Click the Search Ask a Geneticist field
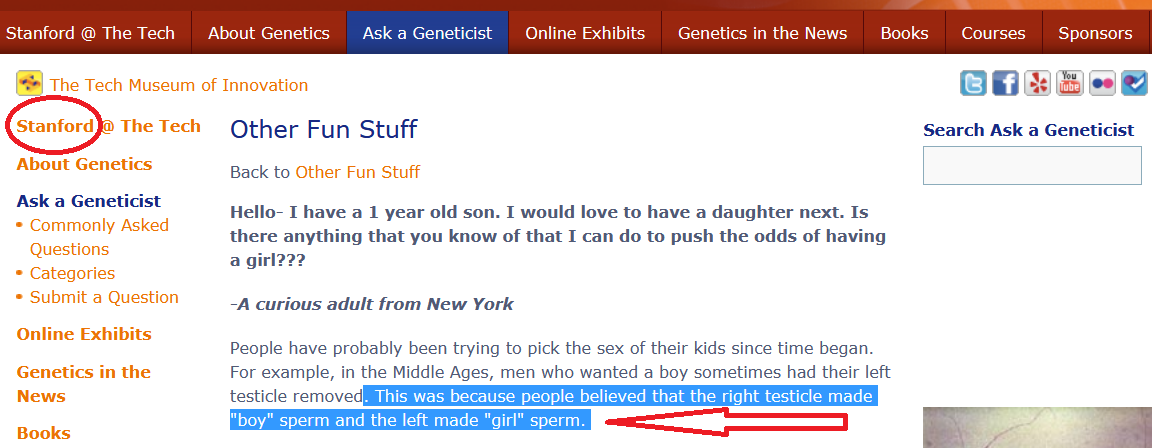The height and width of the screenshot is (448, 1152). pyautogui.click(x=1032, y=166)
